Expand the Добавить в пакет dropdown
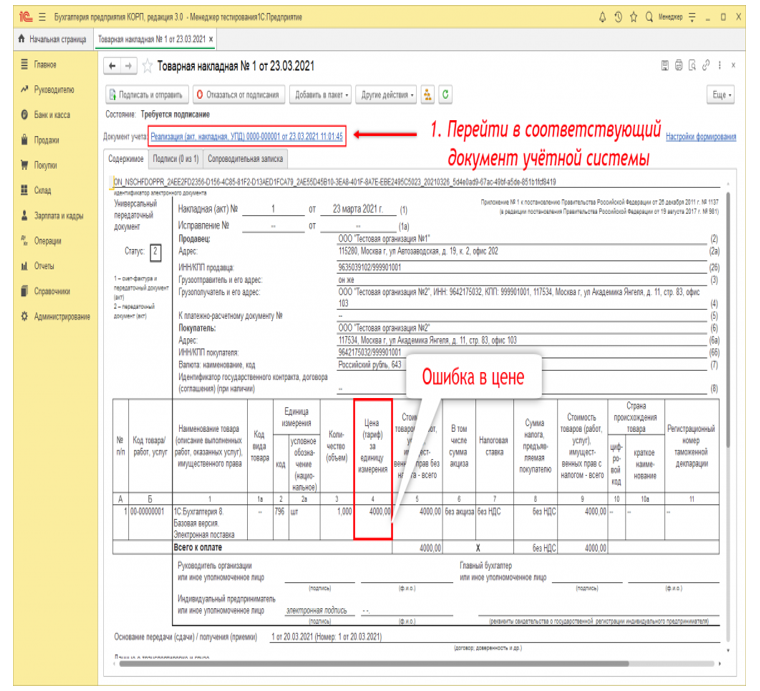760x691 pixels. (321, 94)
